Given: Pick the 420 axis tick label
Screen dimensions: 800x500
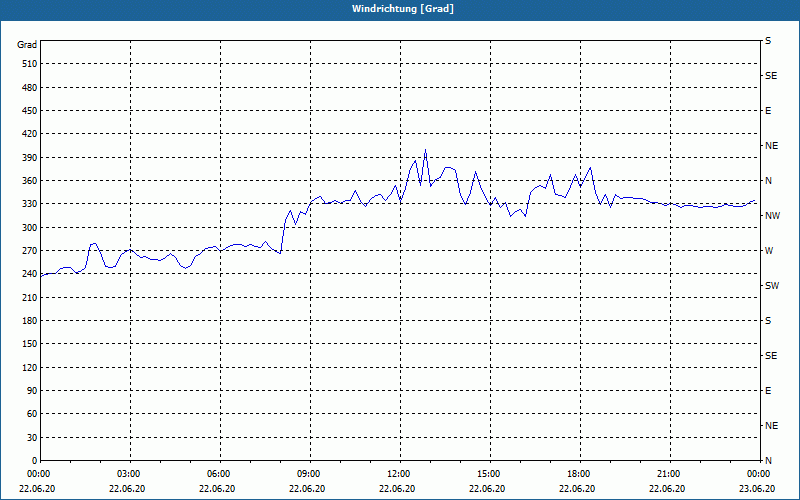Looking at the screenshot, I should coord(30,134).
